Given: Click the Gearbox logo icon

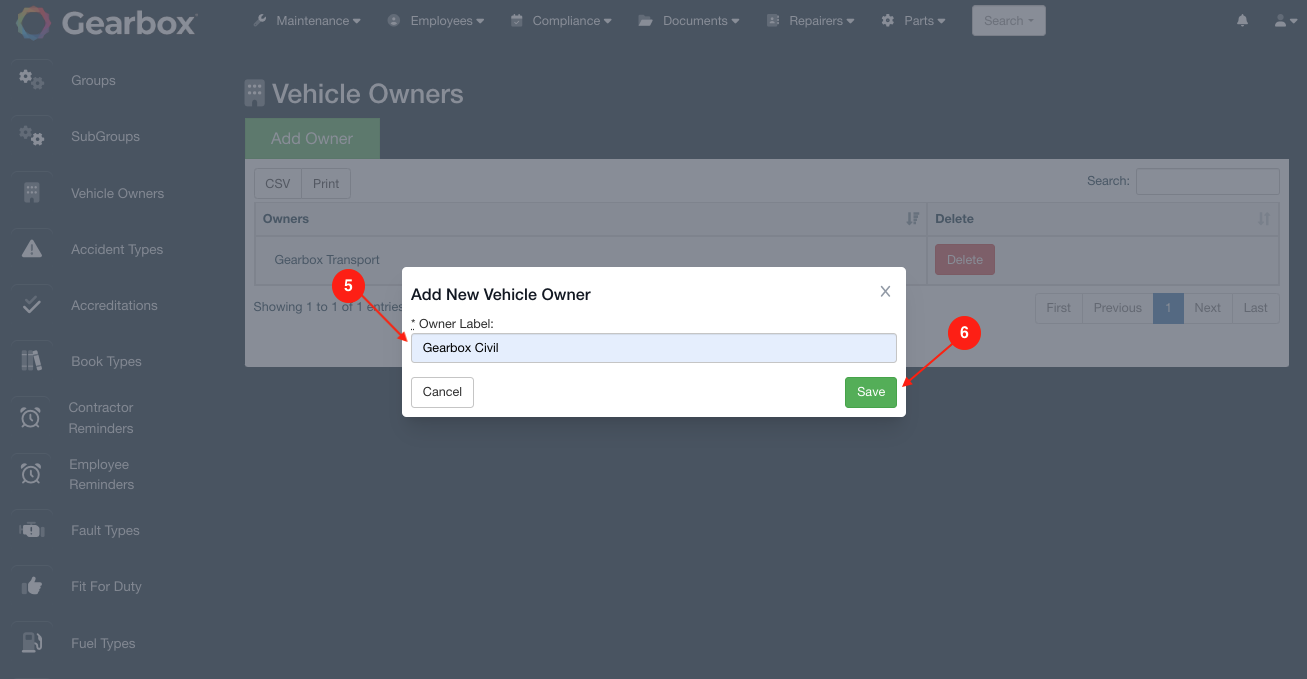Looking at the screenshot, I should [34, 22].
